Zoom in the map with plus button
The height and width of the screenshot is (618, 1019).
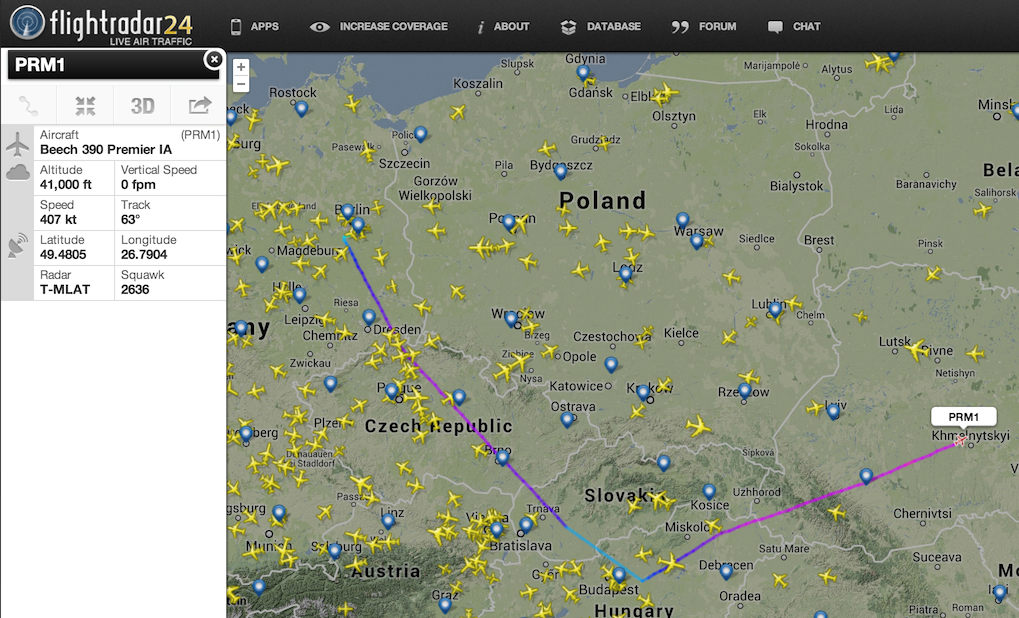click(x=240, y=68)
